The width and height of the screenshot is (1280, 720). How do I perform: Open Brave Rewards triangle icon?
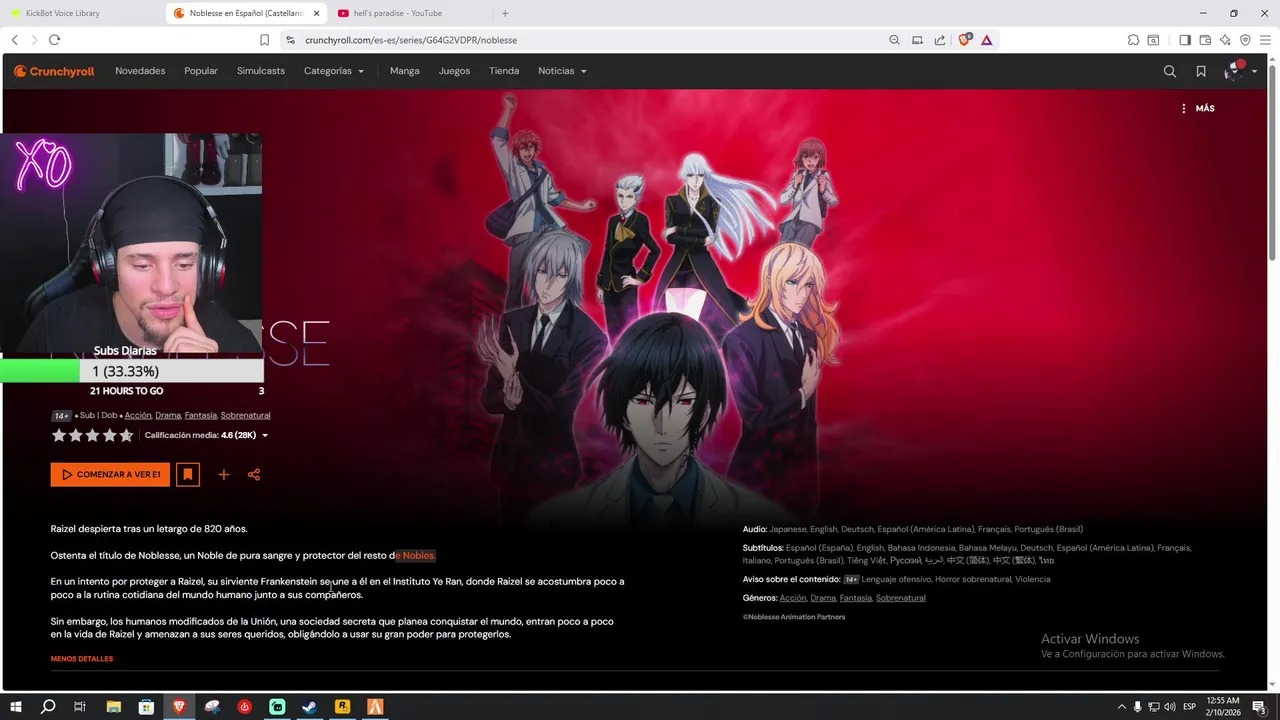pyautogui.click(x=987, y=40)
